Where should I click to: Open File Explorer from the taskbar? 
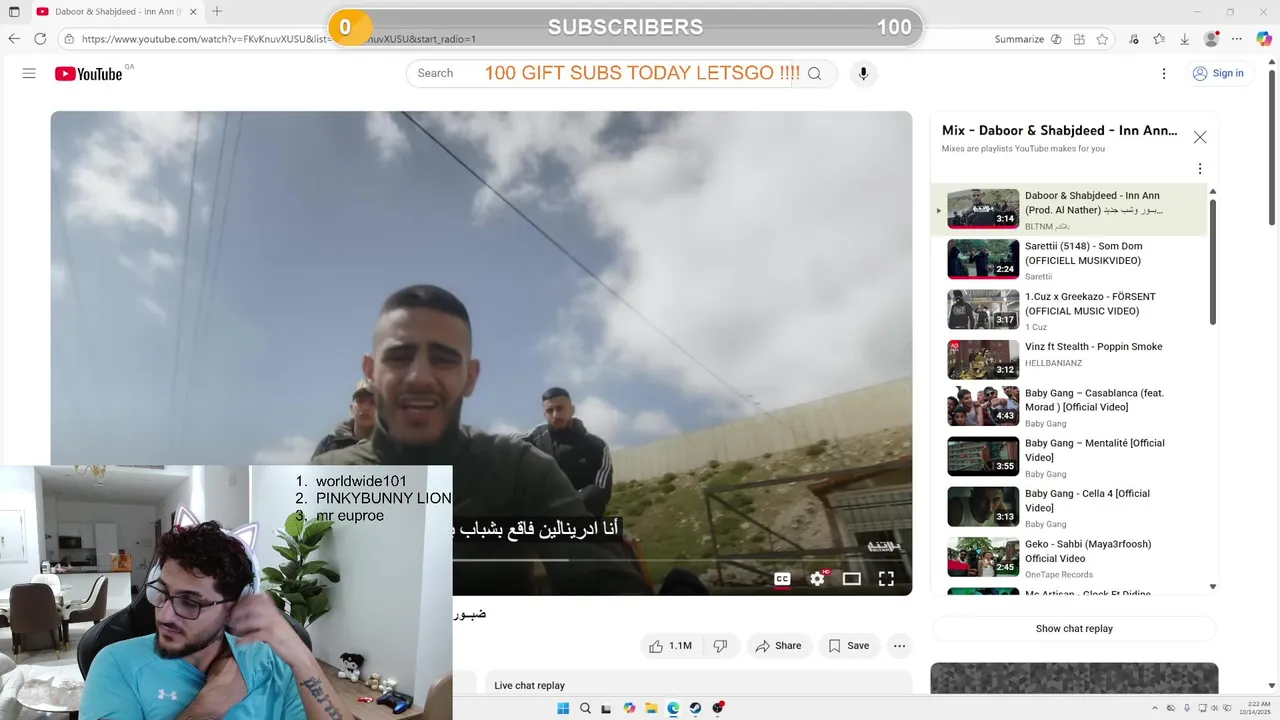[x=651, y=708]
